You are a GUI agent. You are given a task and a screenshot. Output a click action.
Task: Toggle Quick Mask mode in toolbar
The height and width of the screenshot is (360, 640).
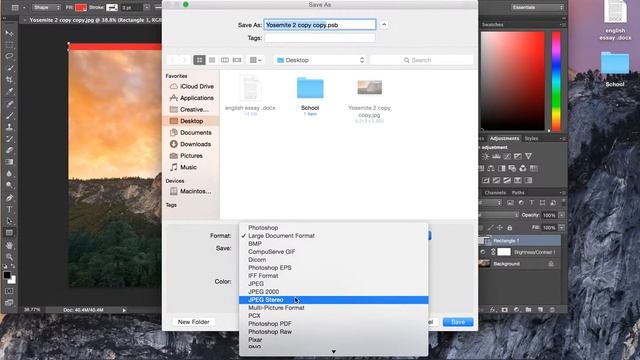(x=9, y=291)
